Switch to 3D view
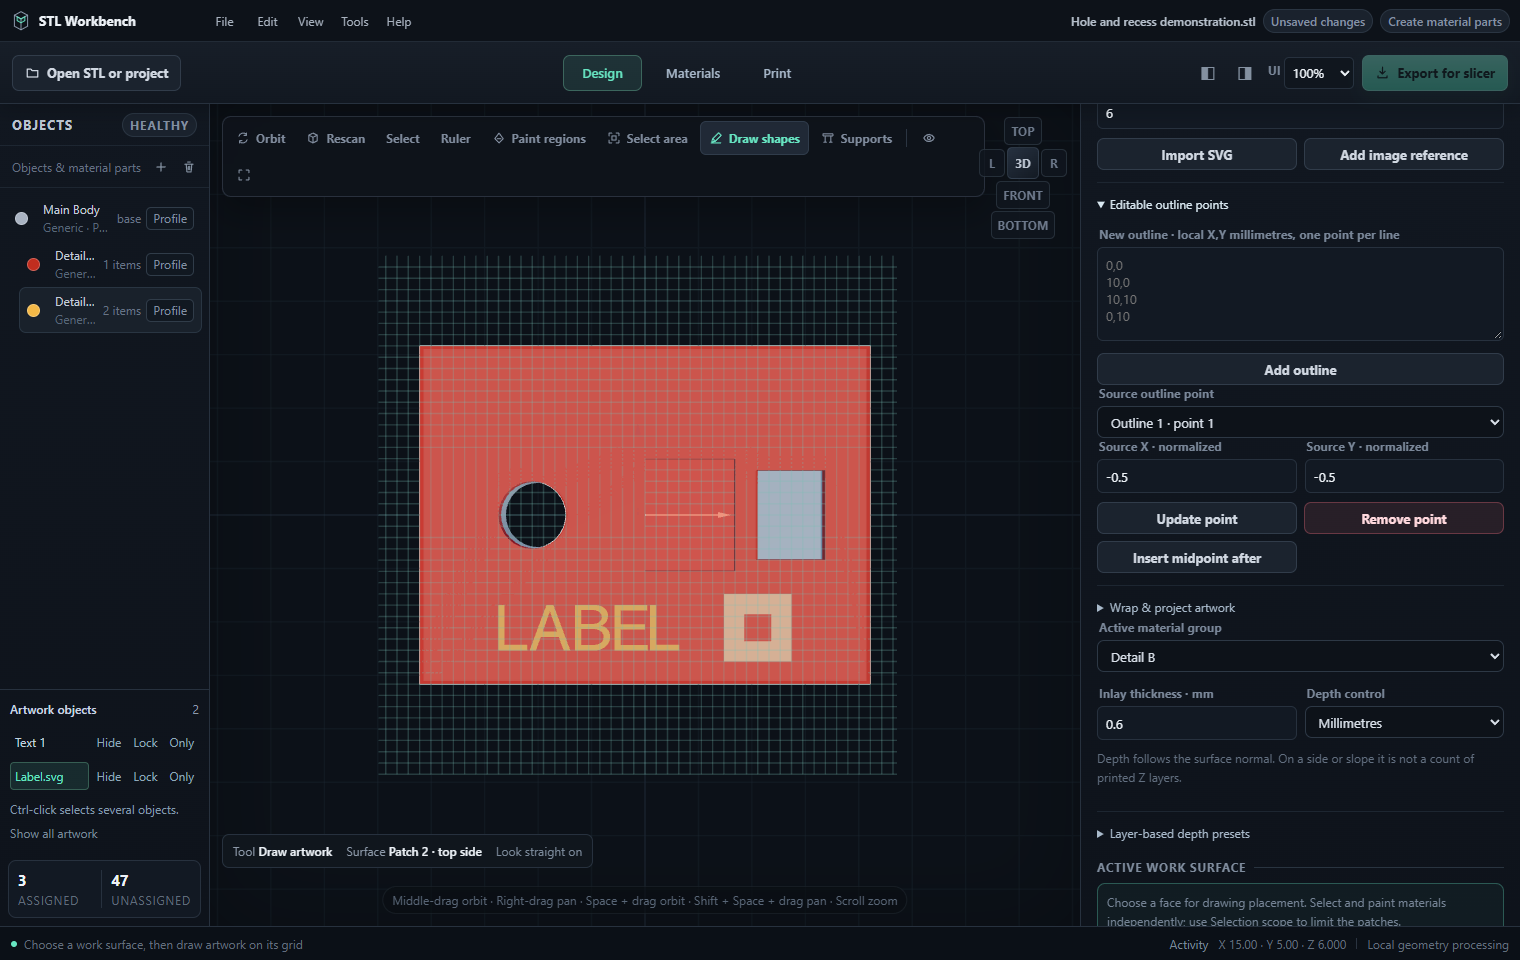This screenshot has width=1520, height=960. pos(1023,163)
